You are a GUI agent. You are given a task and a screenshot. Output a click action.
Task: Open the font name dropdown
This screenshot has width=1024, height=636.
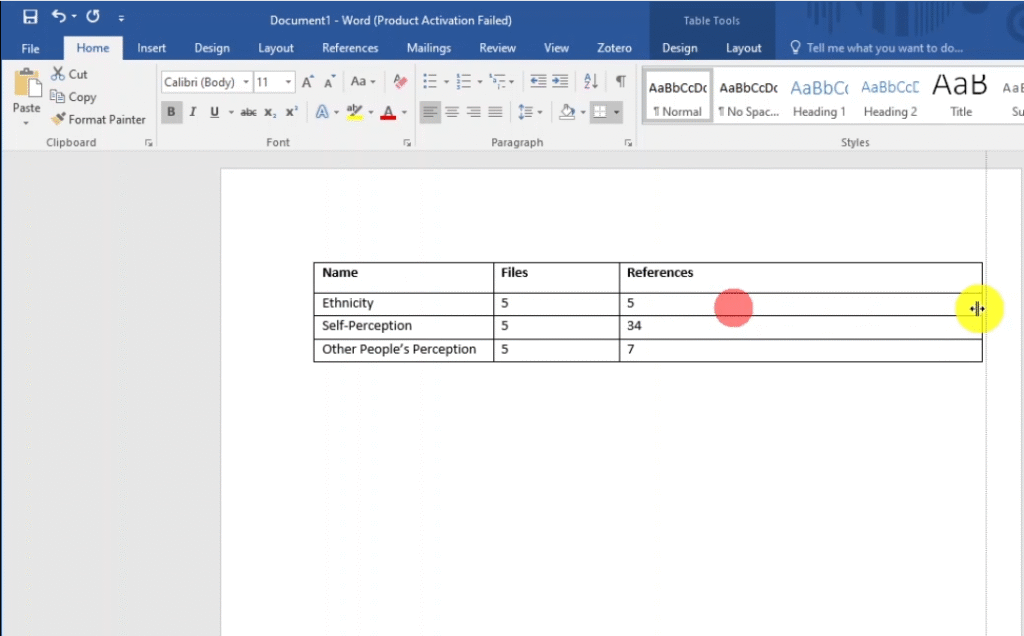(x=246, y=82)
